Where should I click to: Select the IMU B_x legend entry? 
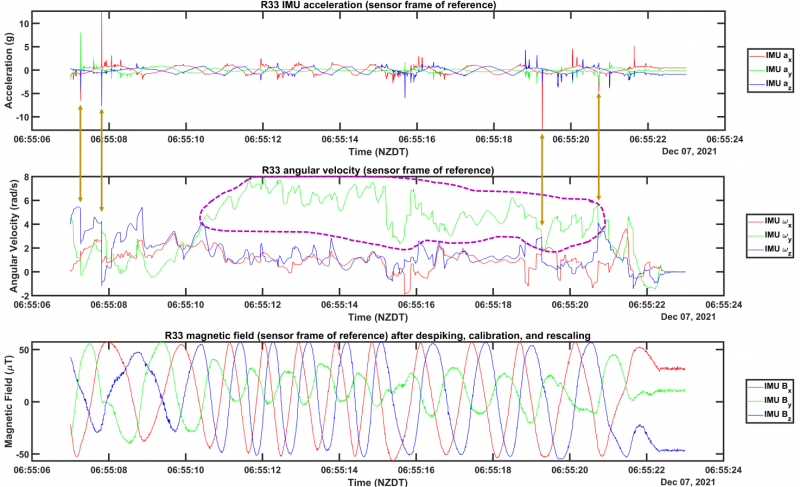click(x=776, y=384)
